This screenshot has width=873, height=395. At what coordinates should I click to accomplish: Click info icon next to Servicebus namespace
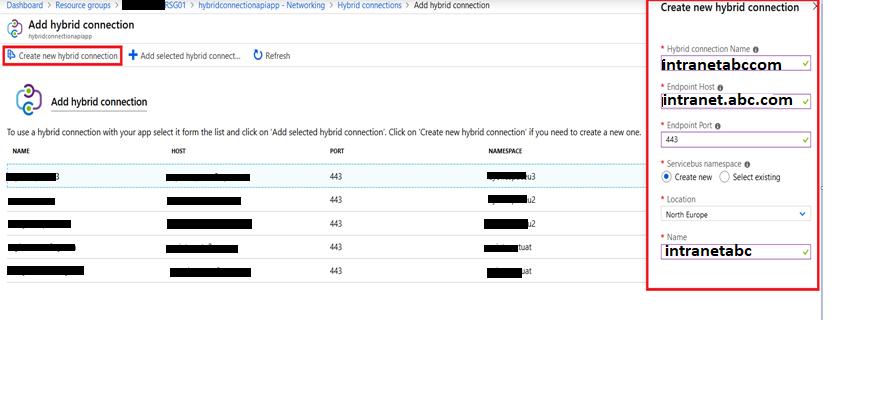pos(747,164)
